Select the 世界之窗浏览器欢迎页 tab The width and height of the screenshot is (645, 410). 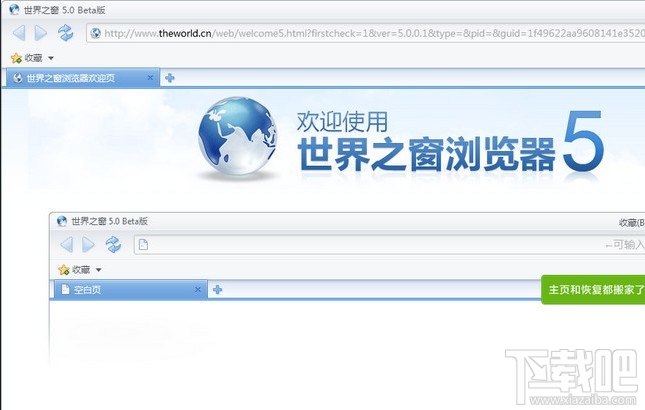coord(82,78)
